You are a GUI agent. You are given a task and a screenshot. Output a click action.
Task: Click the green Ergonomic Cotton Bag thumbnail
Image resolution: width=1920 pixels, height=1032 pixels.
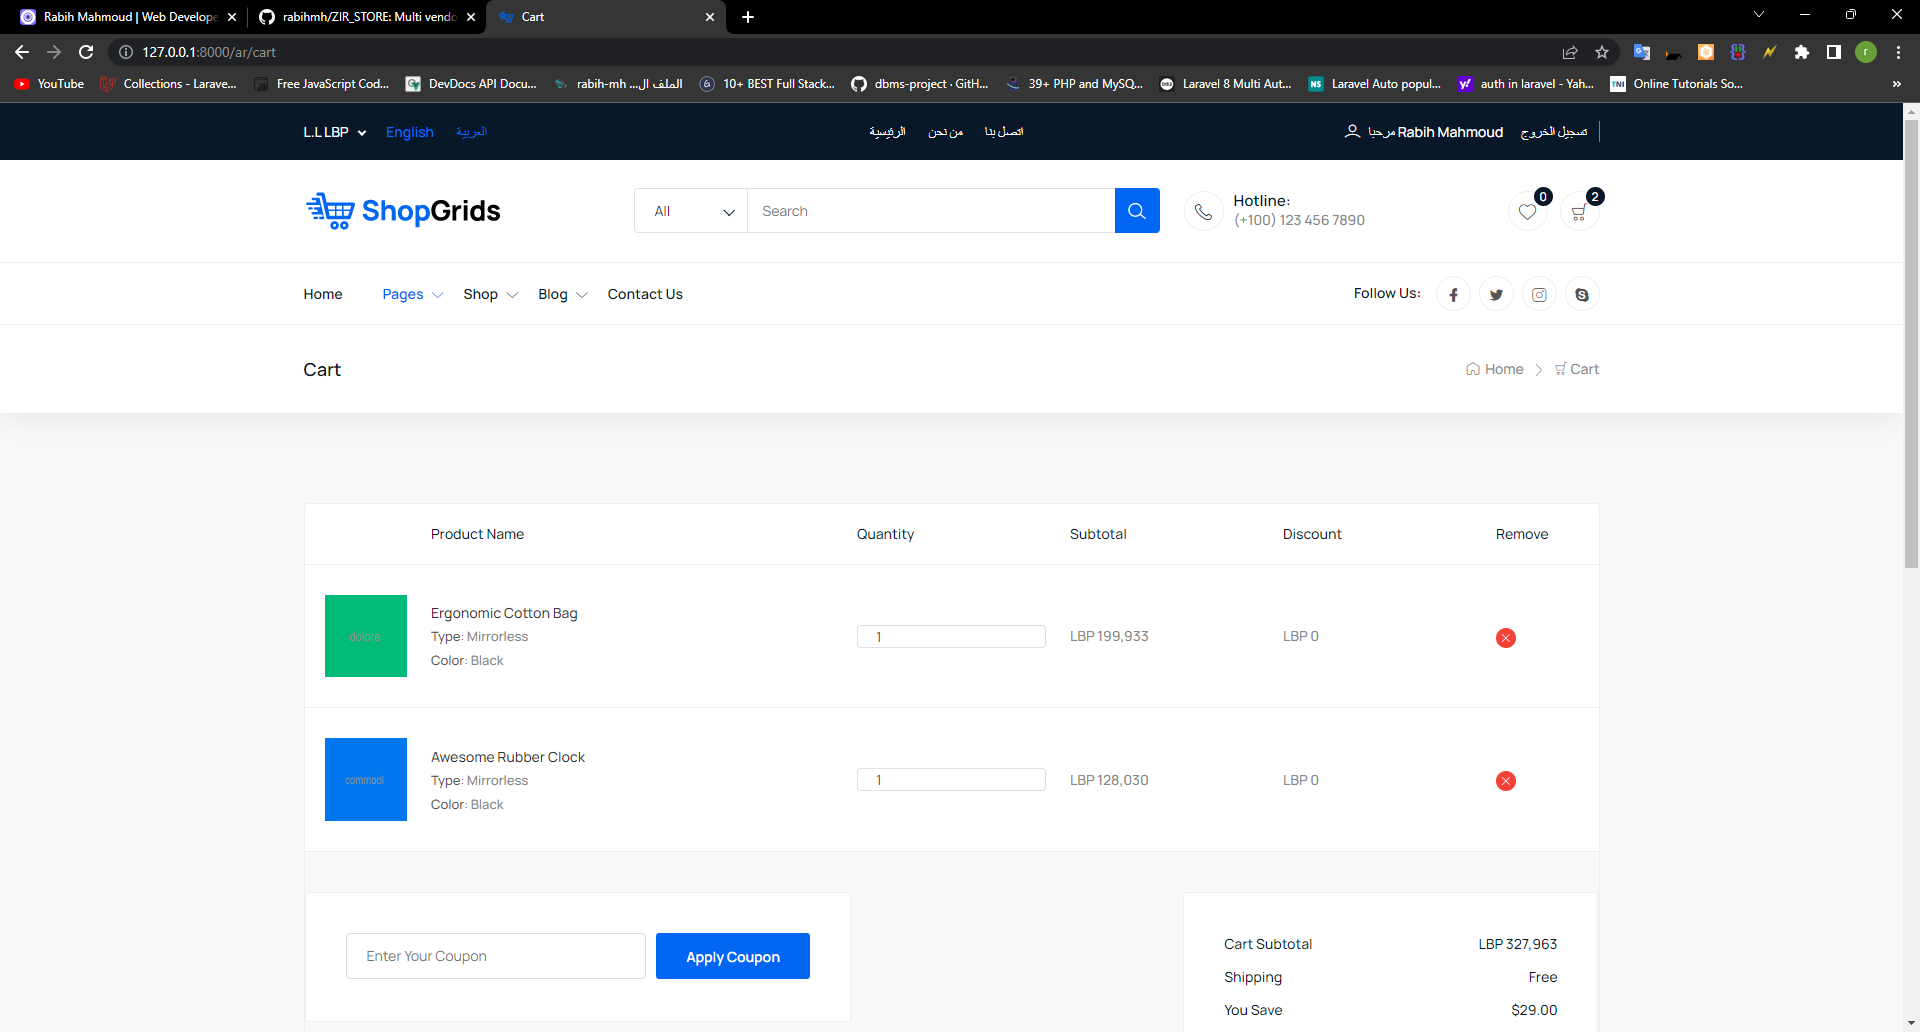[366, 636]
